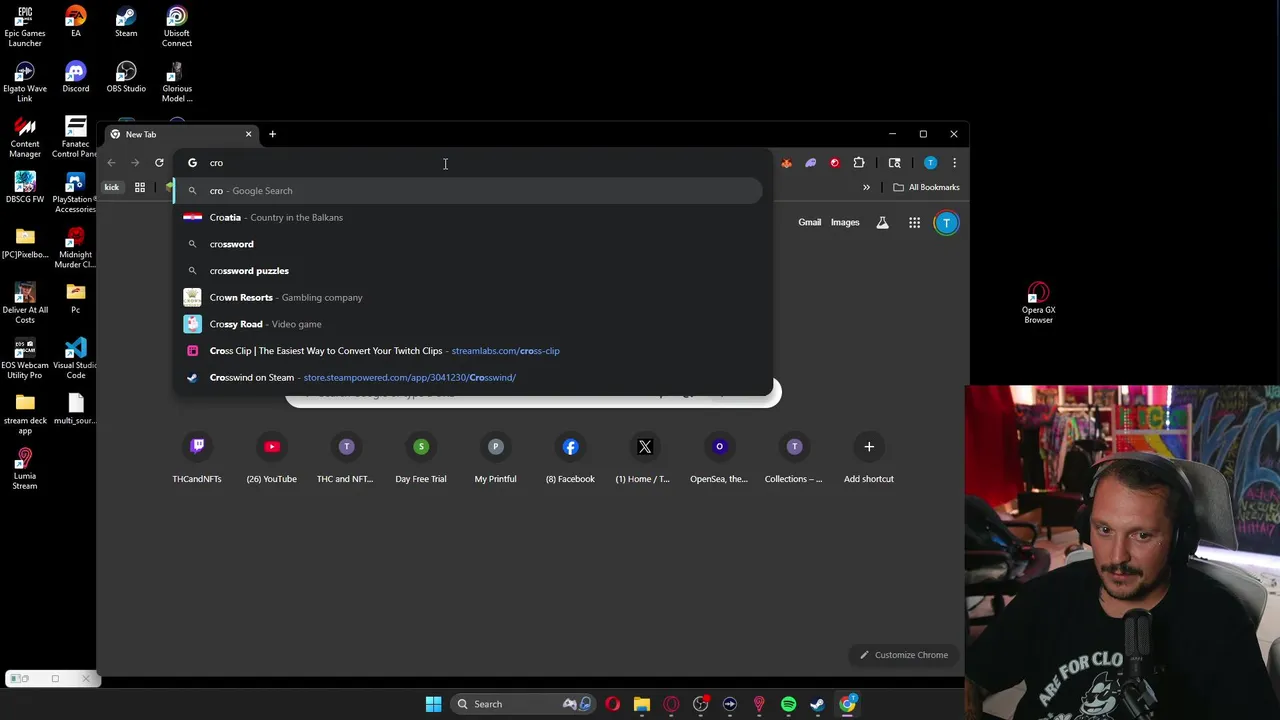
Task: Open Facebook shortcut tile
Action: tap(570, 459)
